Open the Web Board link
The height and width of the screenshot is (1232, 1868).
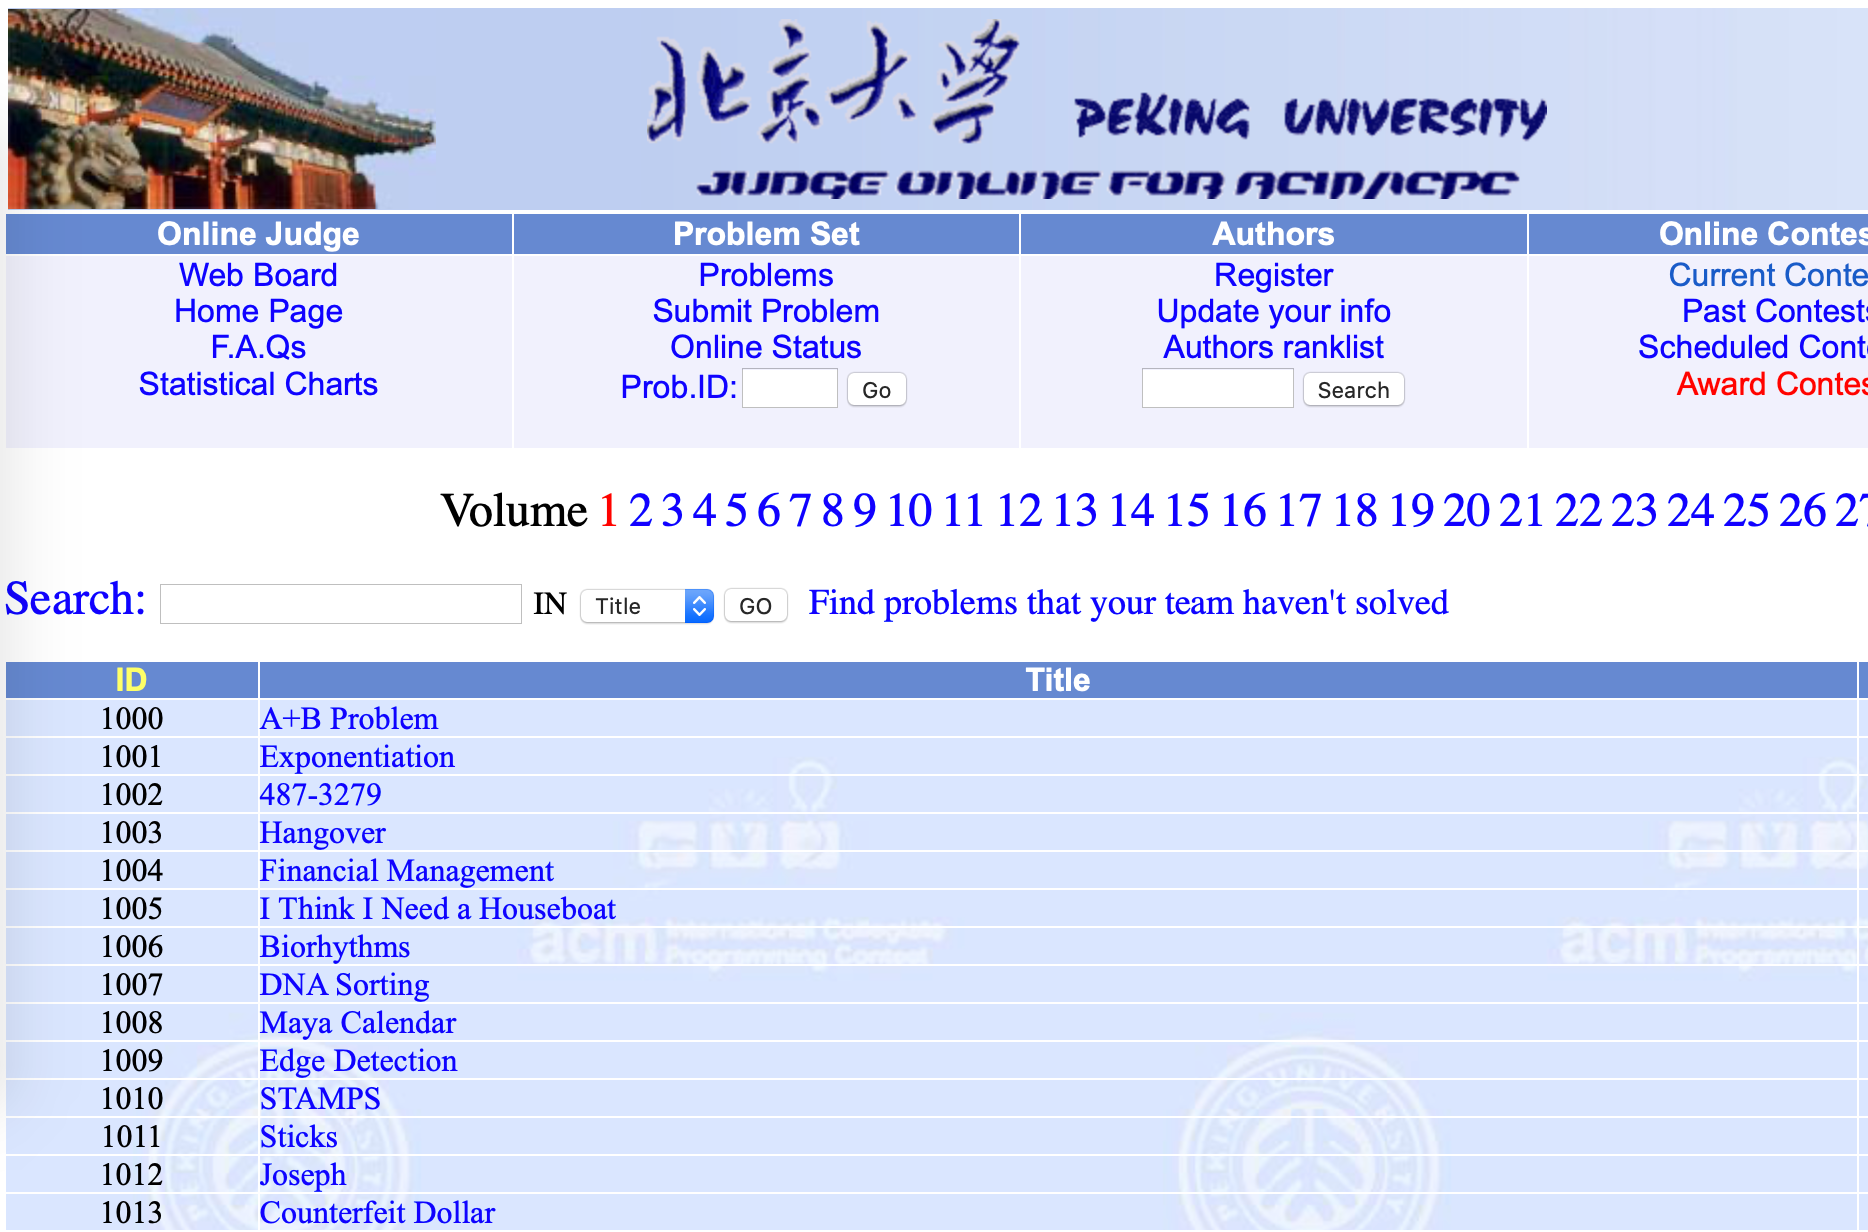tap(258, 275)
